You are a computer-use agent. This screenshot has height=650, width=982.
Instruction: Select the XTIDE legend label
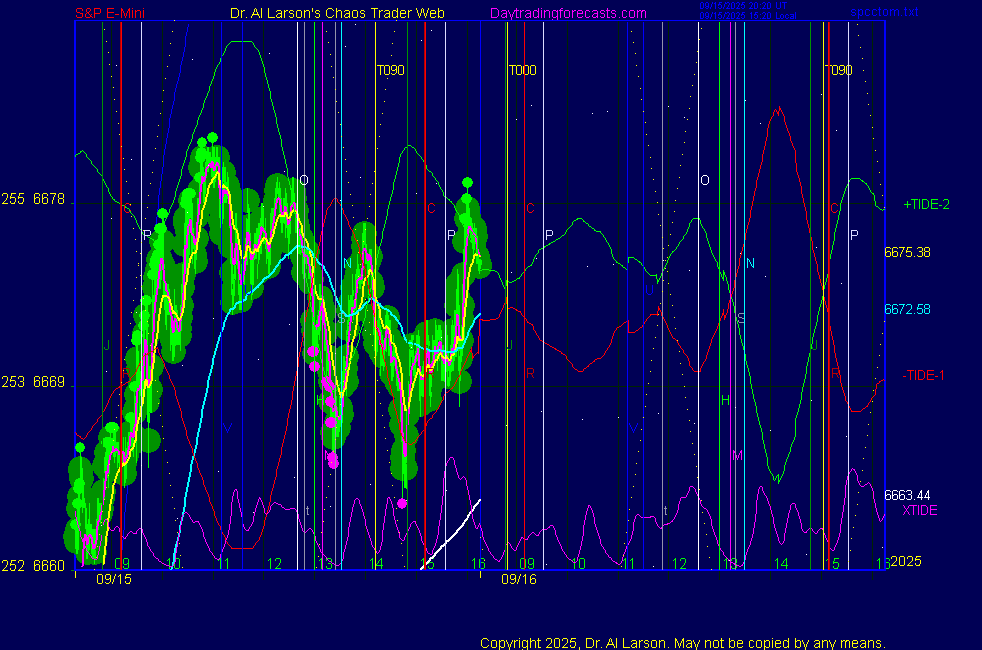point(920,511)
